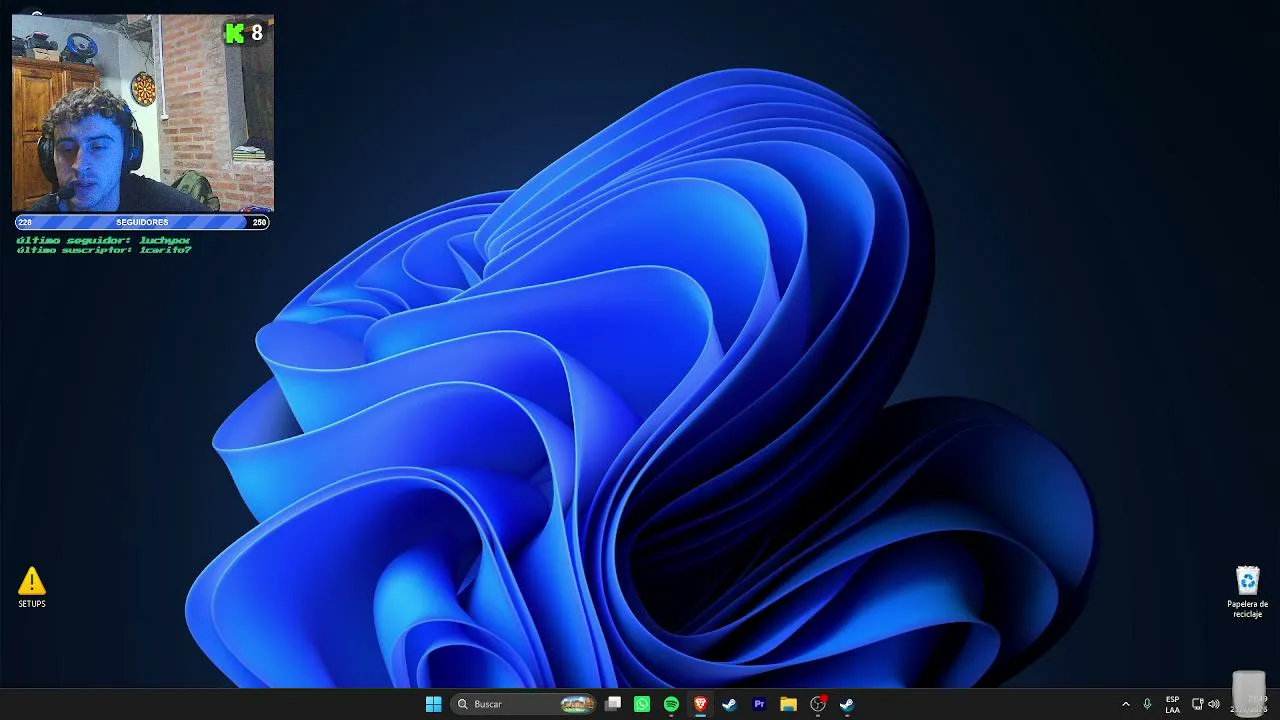The height and width of the screenshot is (720, 1280).
Task: Show hidden system tray icons
Action: pos(1125,704)
